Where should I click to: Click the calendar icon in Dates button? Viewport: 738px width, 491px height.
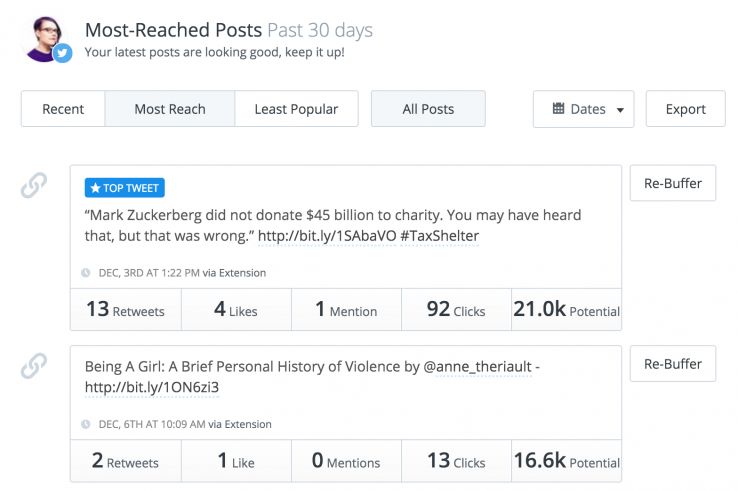pos(558,109)
